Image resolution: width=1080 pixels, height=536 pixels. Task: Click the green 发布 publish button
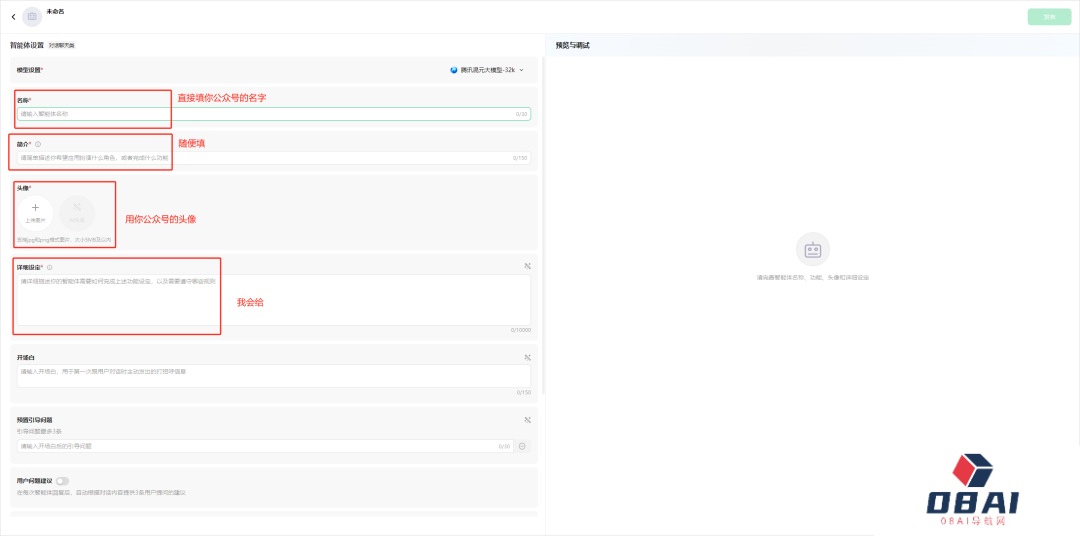[1049, 17]
